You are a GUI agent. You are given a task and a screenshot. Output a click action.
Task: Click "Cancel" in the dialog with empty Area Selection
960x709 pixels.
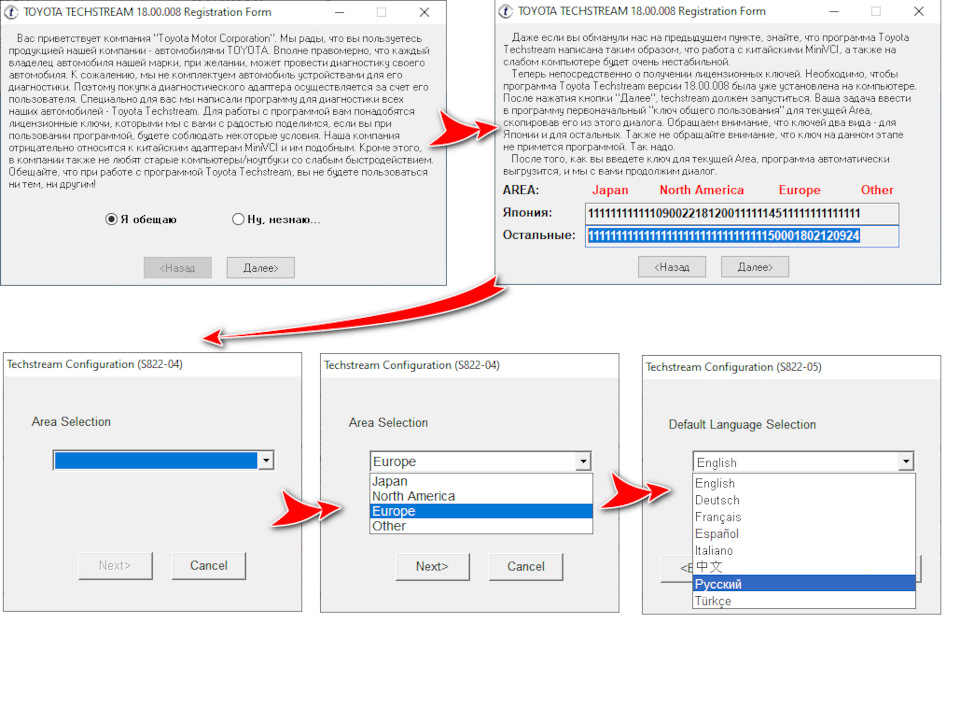pyautogui.click(x=209, y=566)
